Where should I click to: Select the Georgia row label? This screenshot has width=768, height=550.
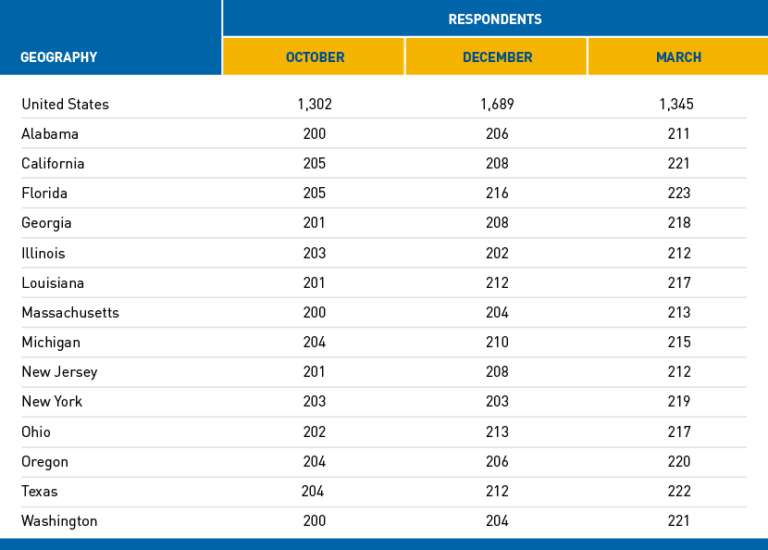47,223
